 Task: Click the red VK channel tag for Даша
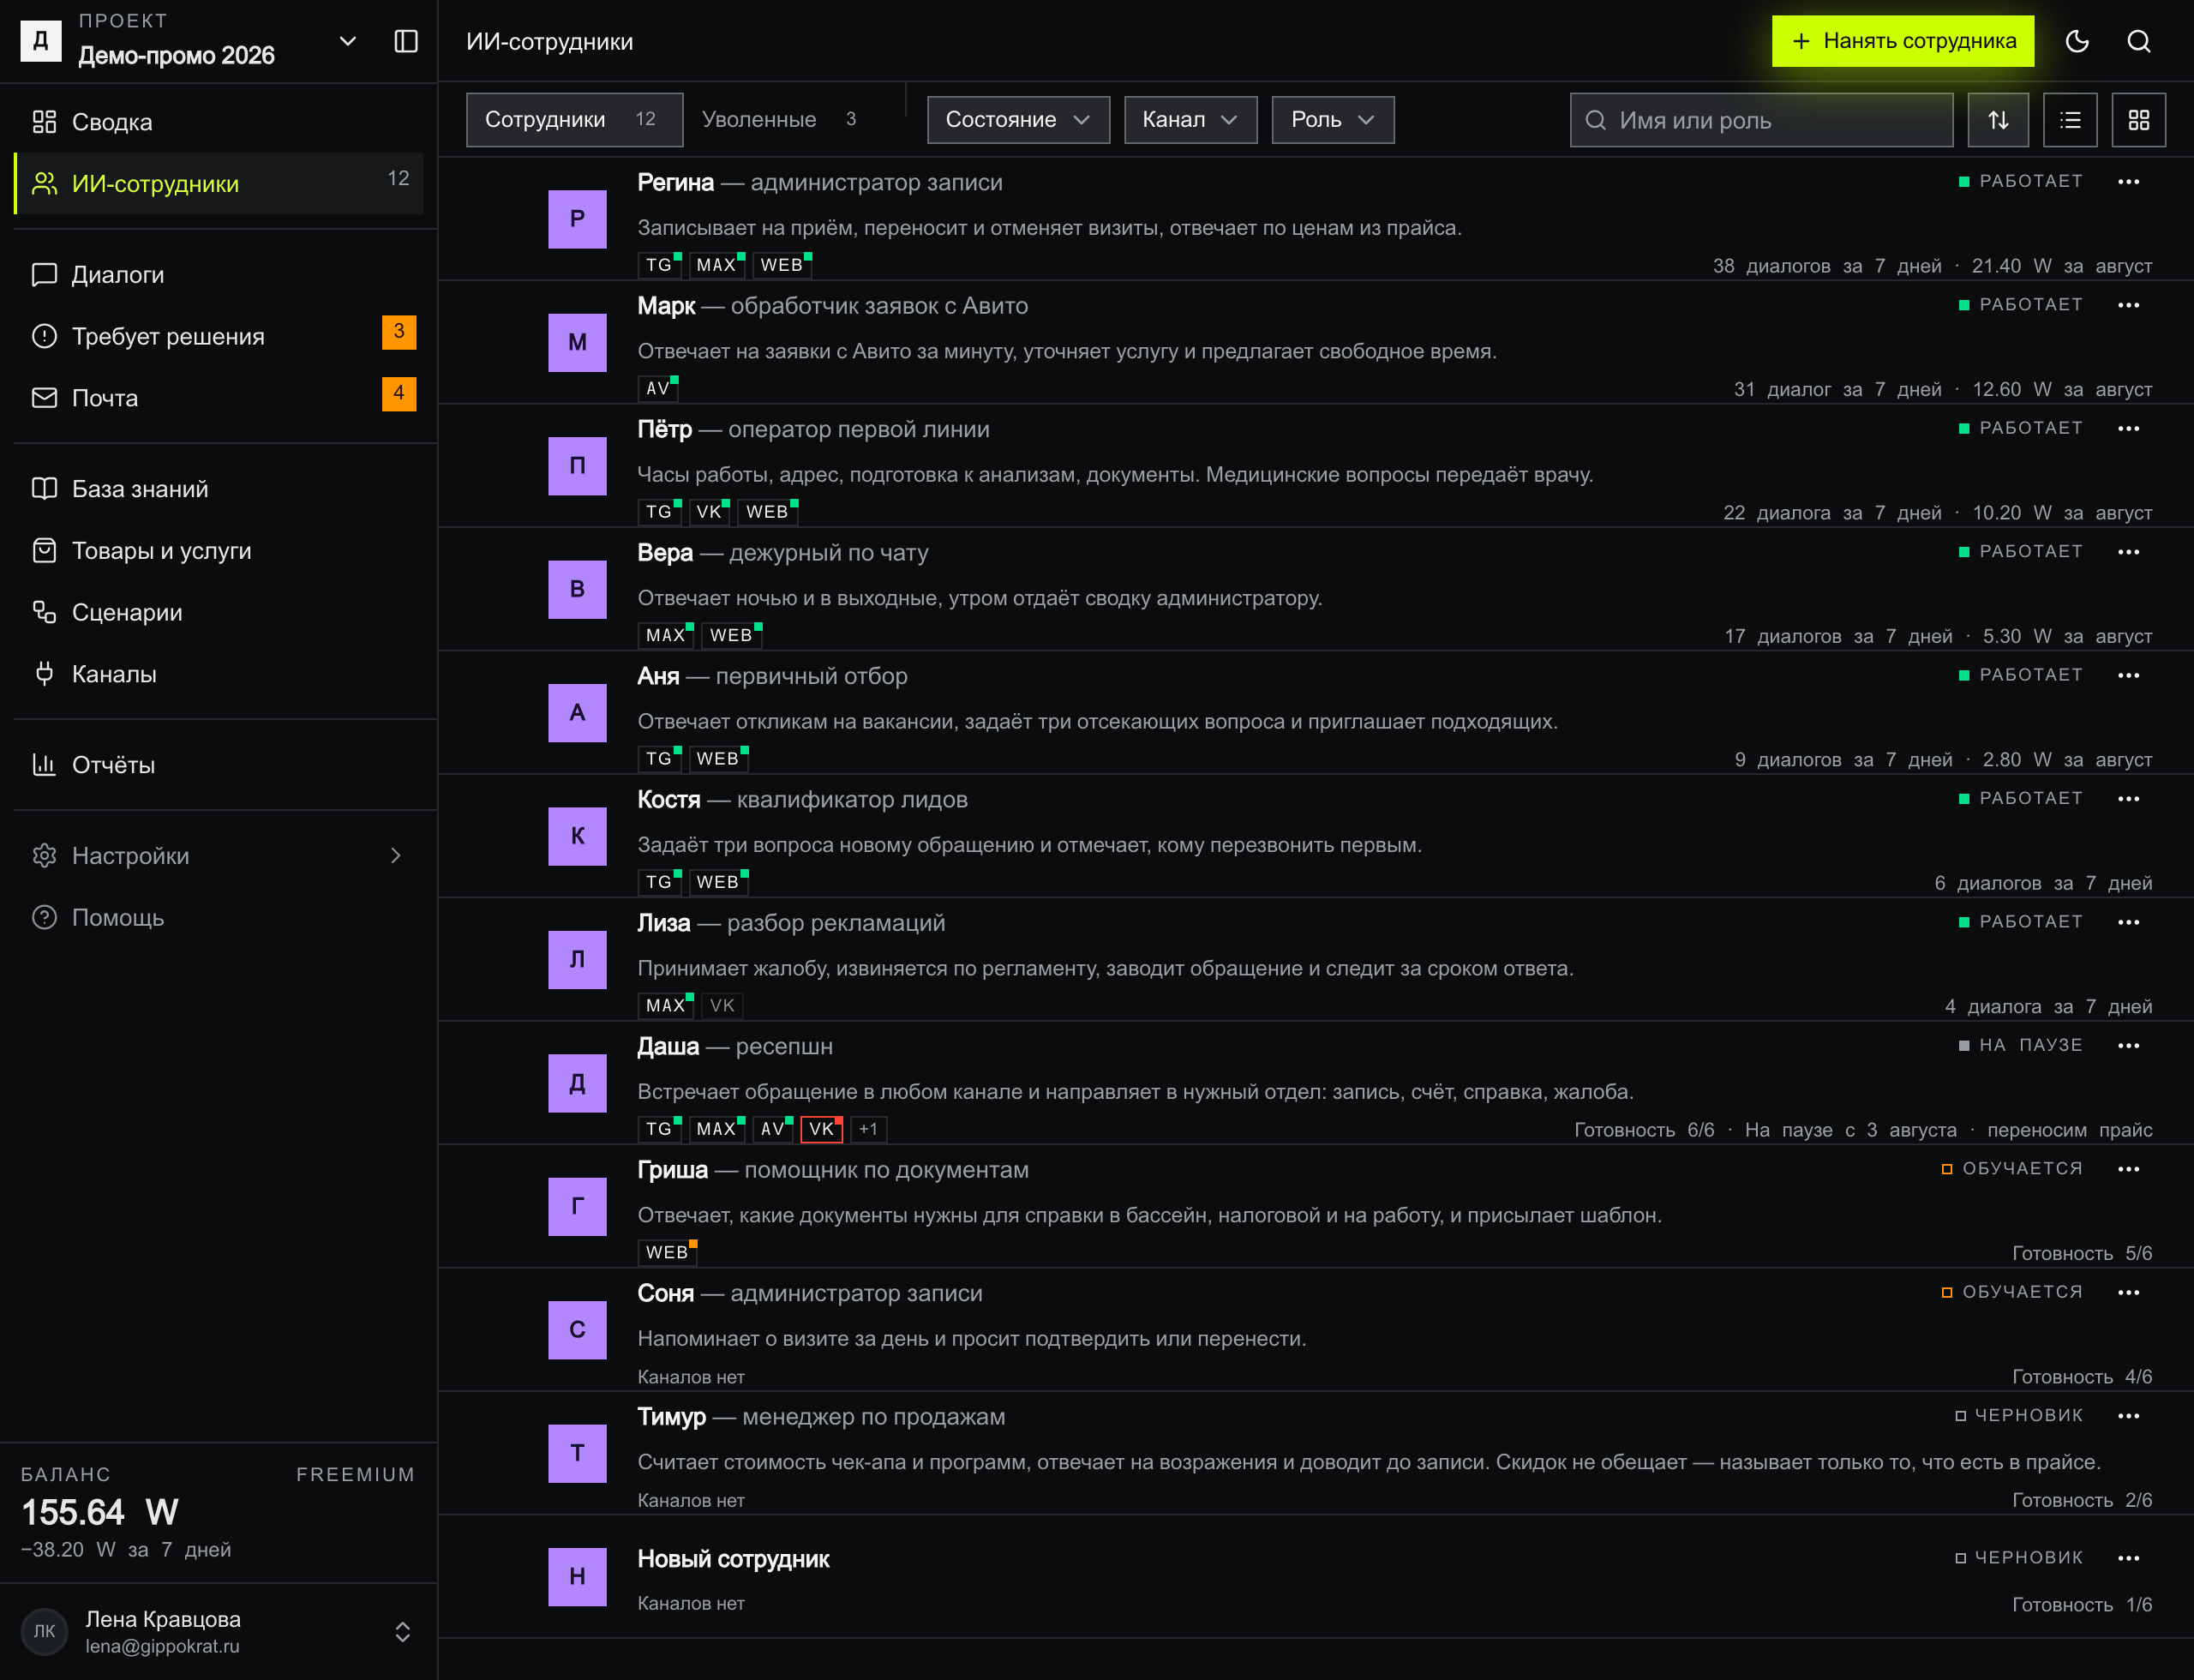point(822,1129)
